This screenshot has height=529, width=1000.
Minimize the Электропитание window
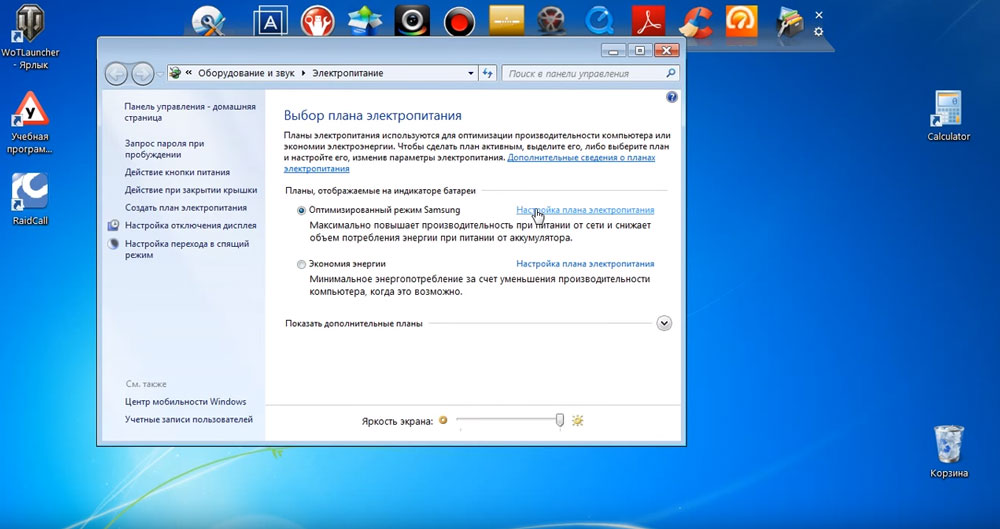click(x=614, y=50)
